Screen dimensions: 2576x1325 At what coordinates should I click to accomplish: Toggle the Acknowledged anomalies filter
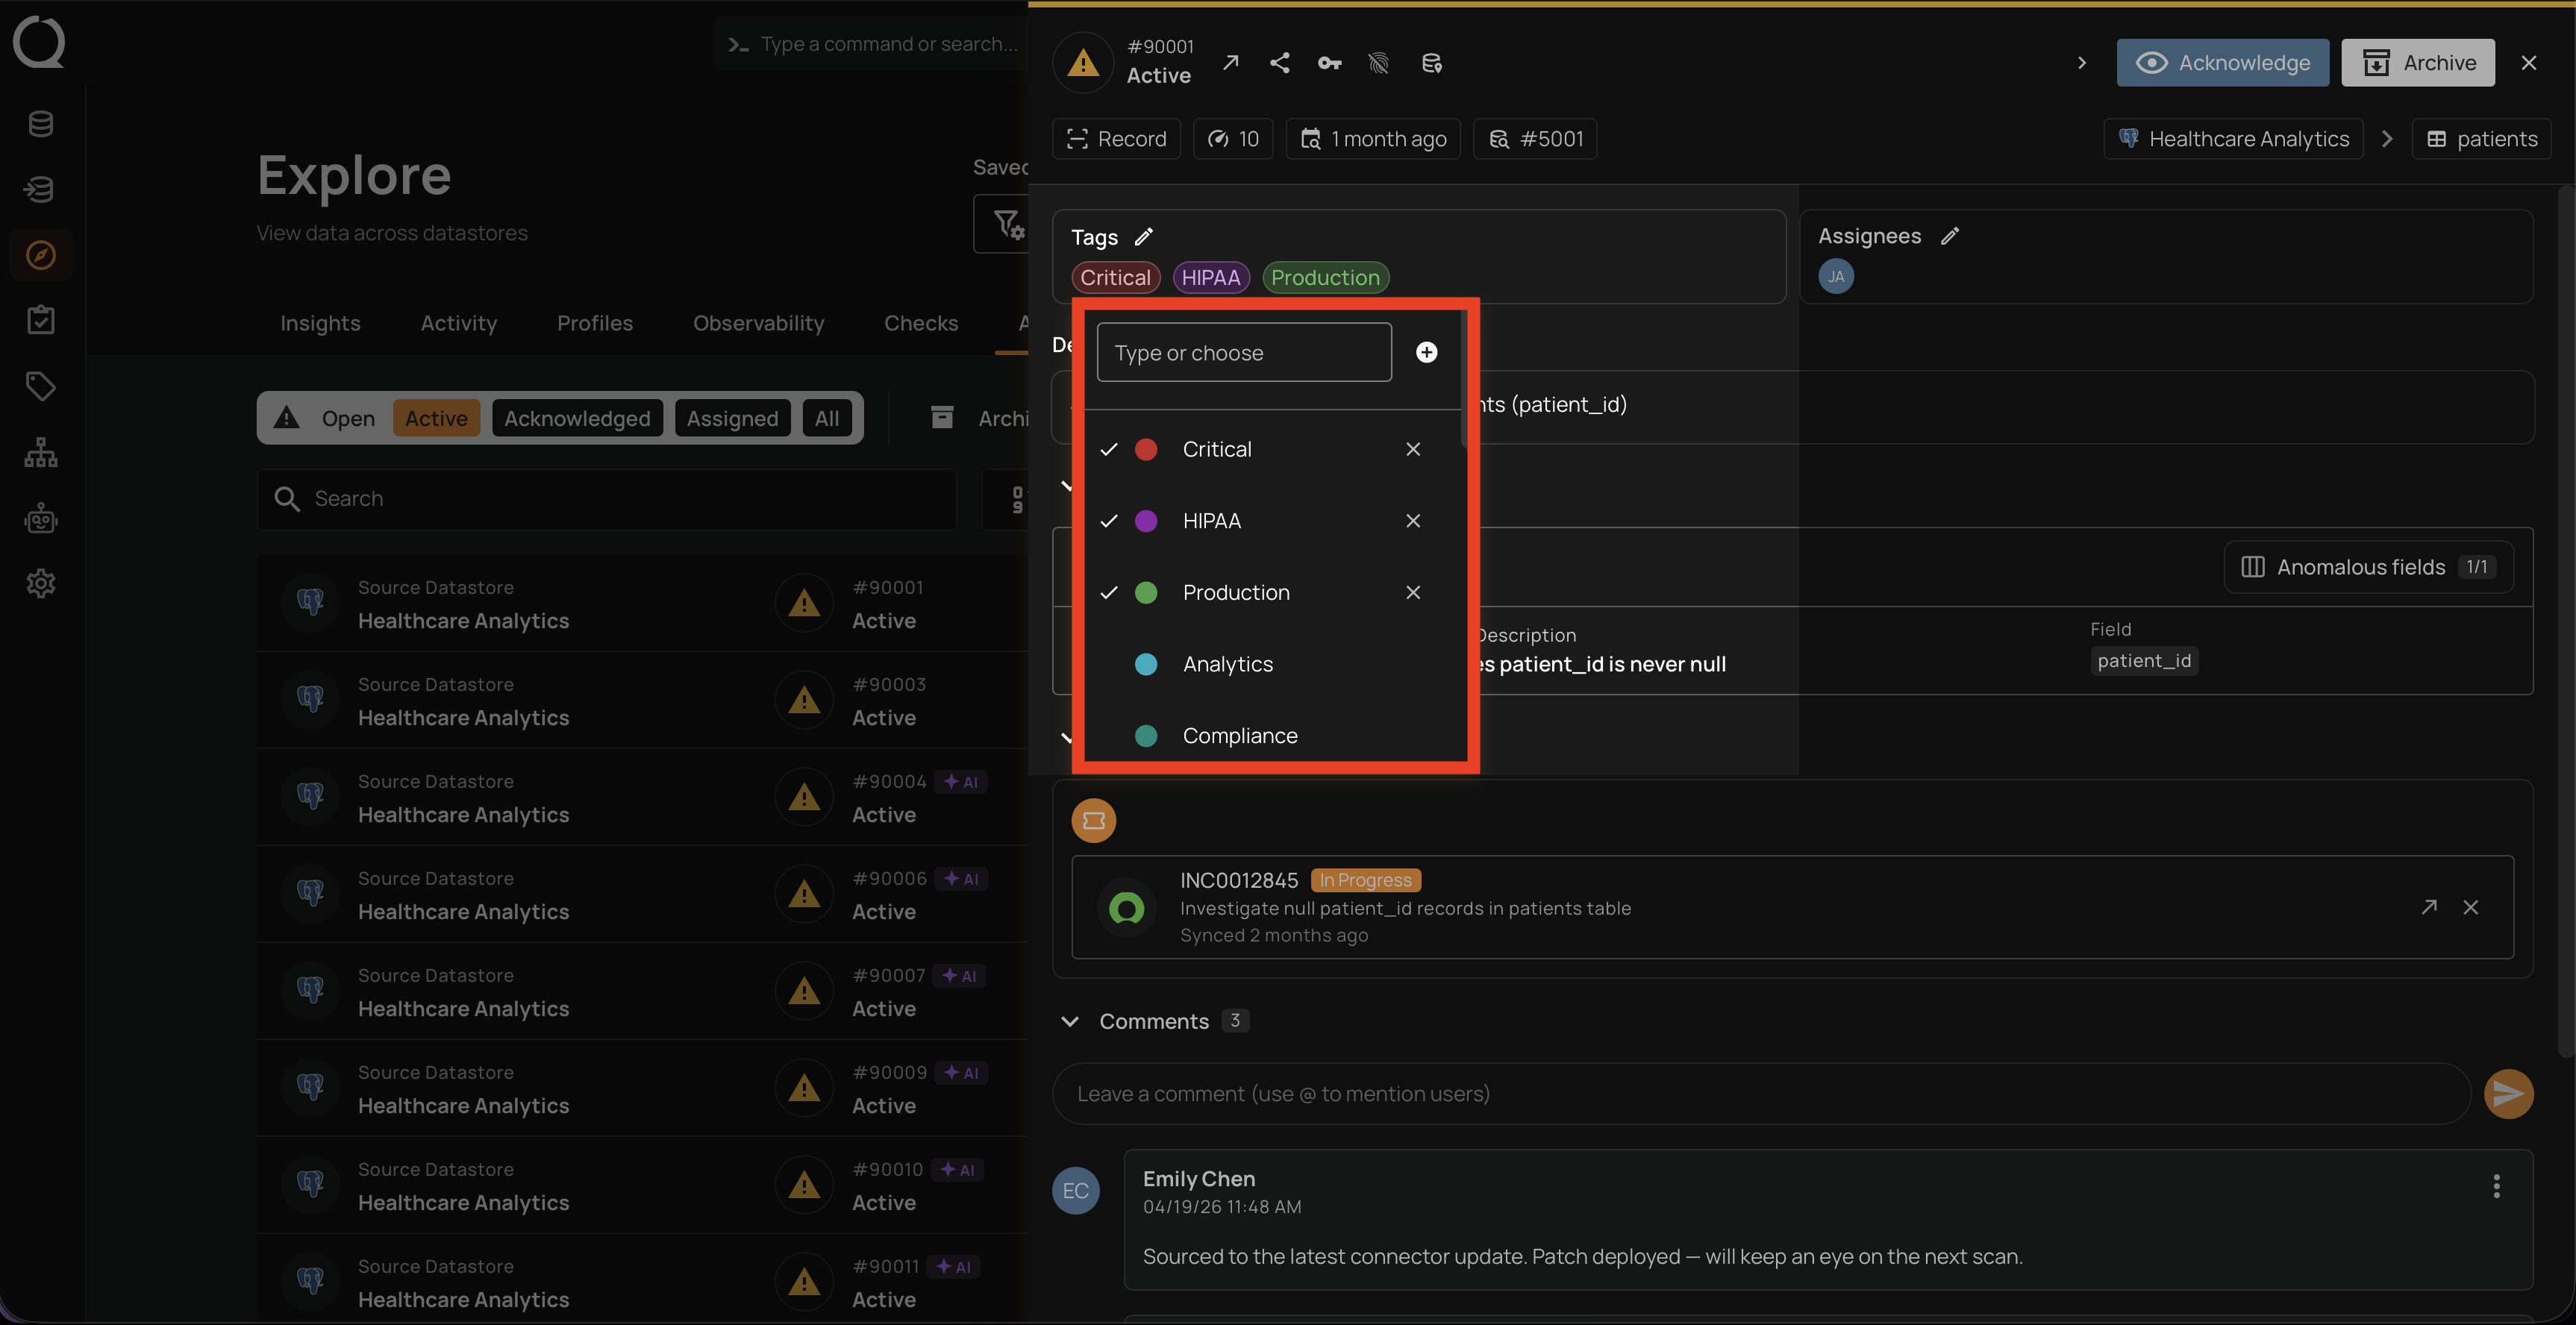point(577,418)
